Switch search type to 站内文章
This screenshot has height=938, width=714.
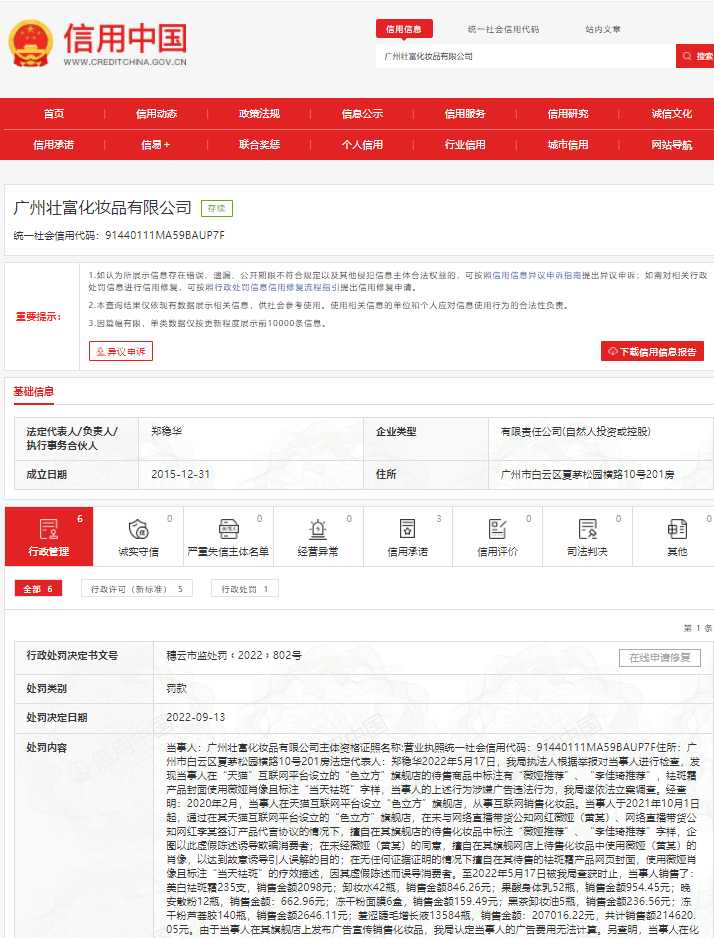[602, 29]
